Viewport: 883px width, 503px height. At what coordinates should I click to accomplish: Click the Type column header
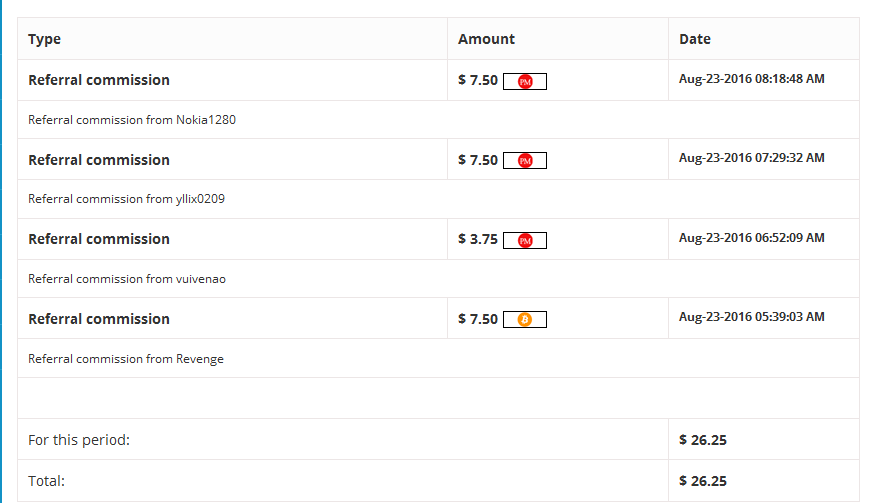45,39
